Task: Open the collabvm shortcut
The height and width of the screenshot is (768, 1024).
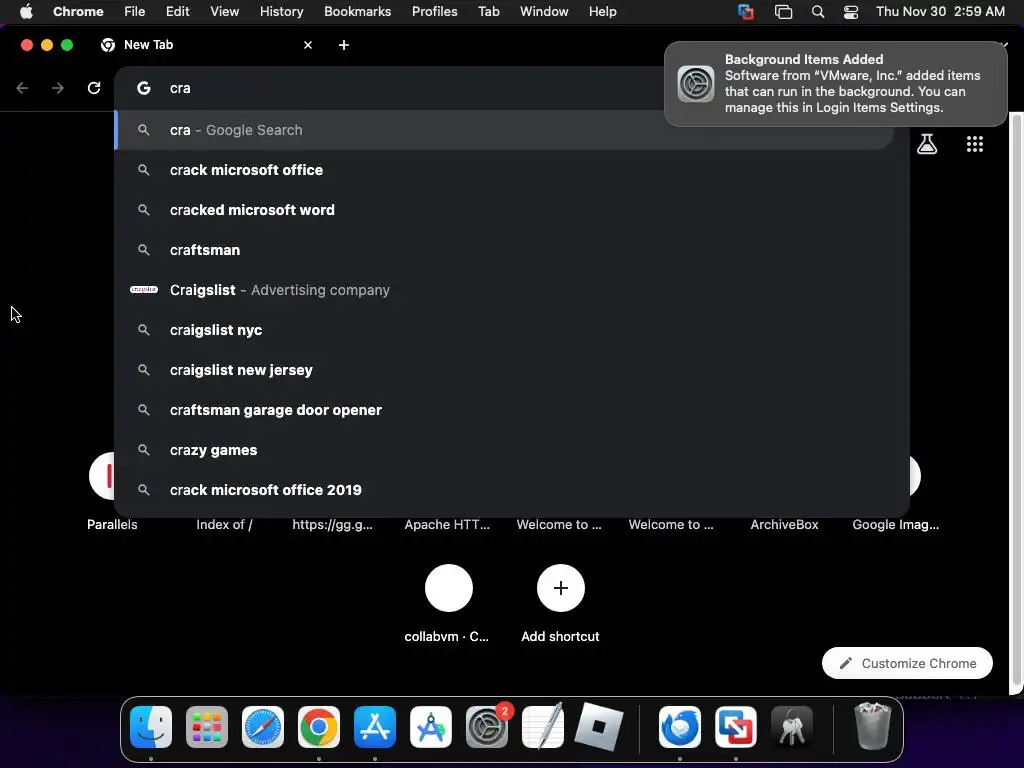Action: pyautogui.click(x=448, y=603)
